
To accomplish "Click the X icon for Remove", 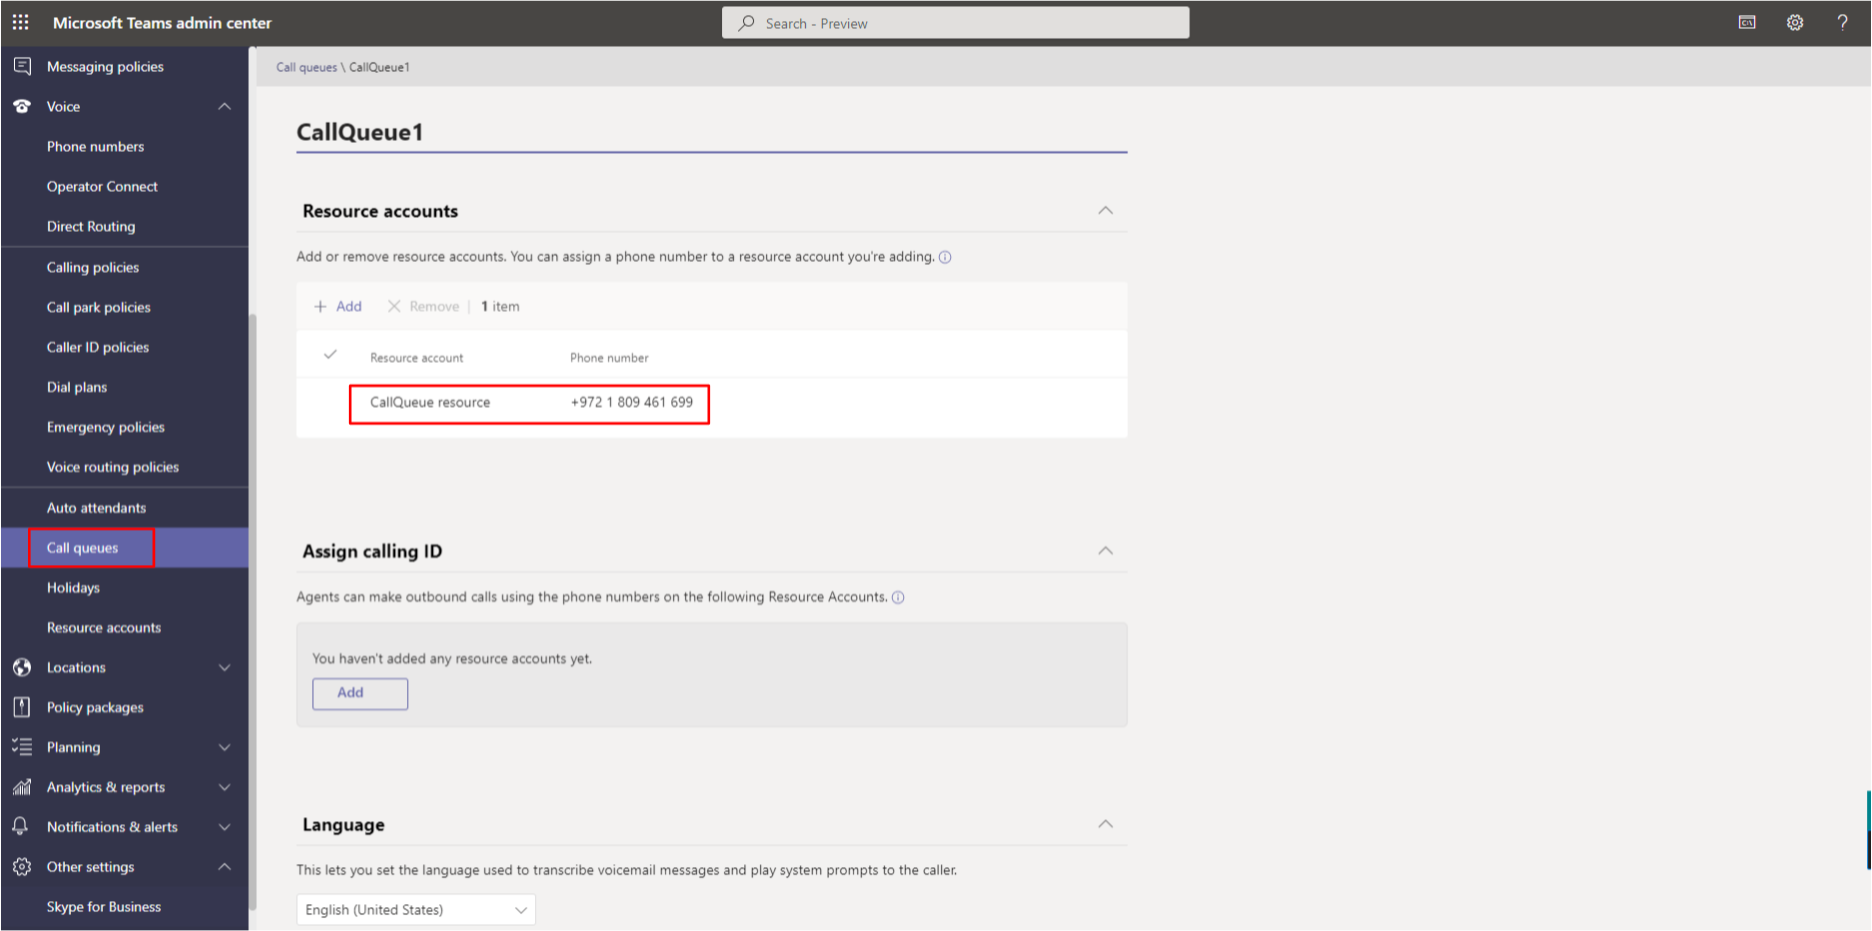I will pos(394,306).
